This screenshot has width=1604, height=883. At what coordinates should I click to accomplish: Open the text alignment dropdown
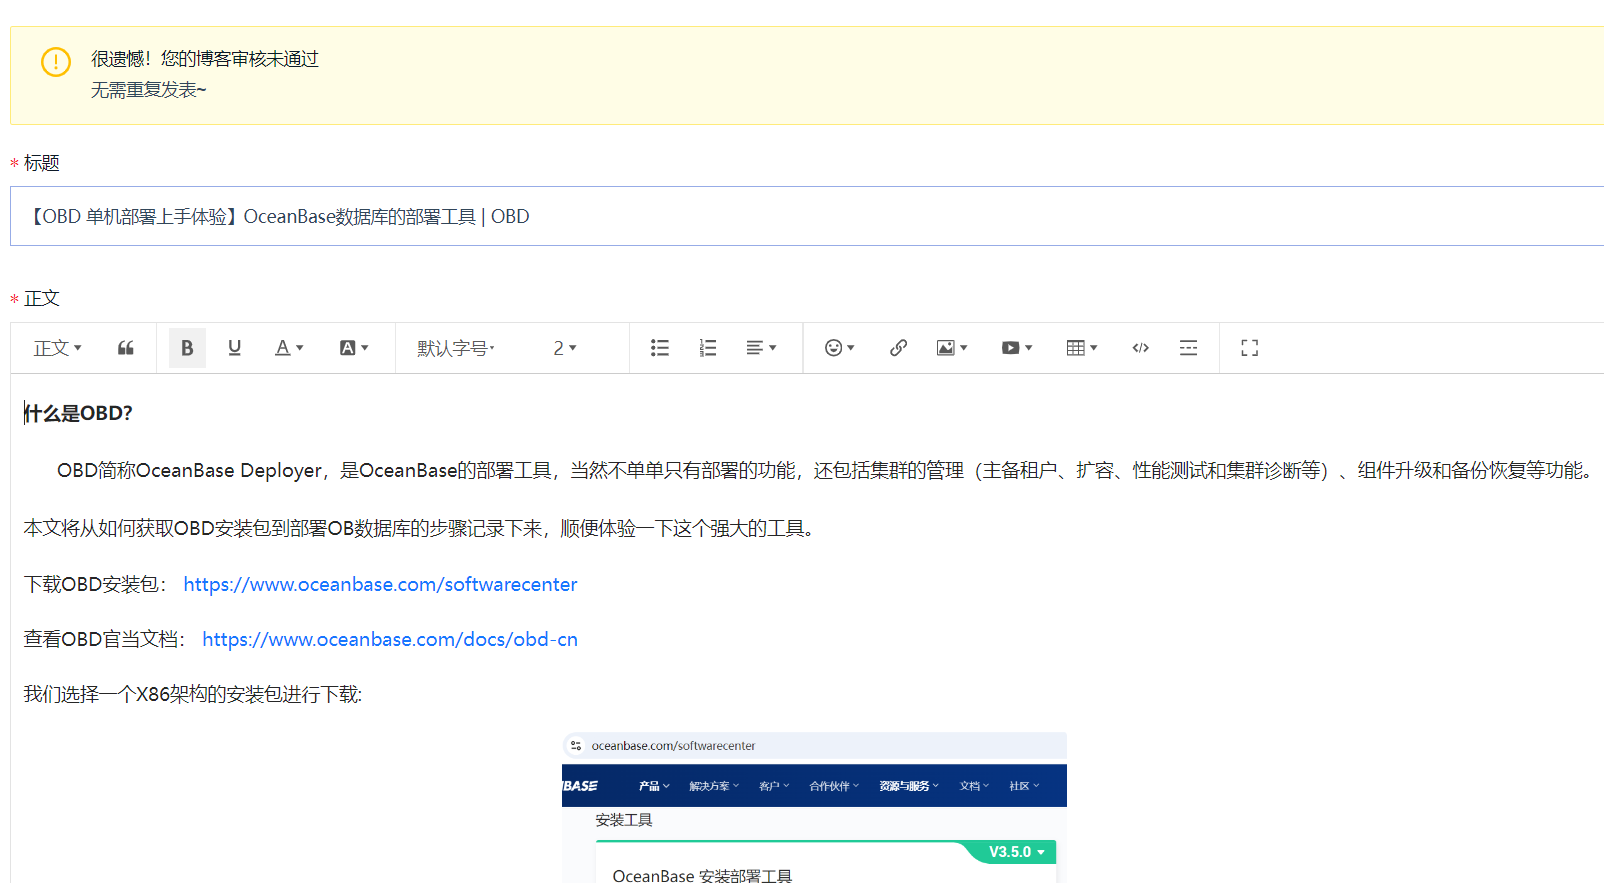[761, 348]
